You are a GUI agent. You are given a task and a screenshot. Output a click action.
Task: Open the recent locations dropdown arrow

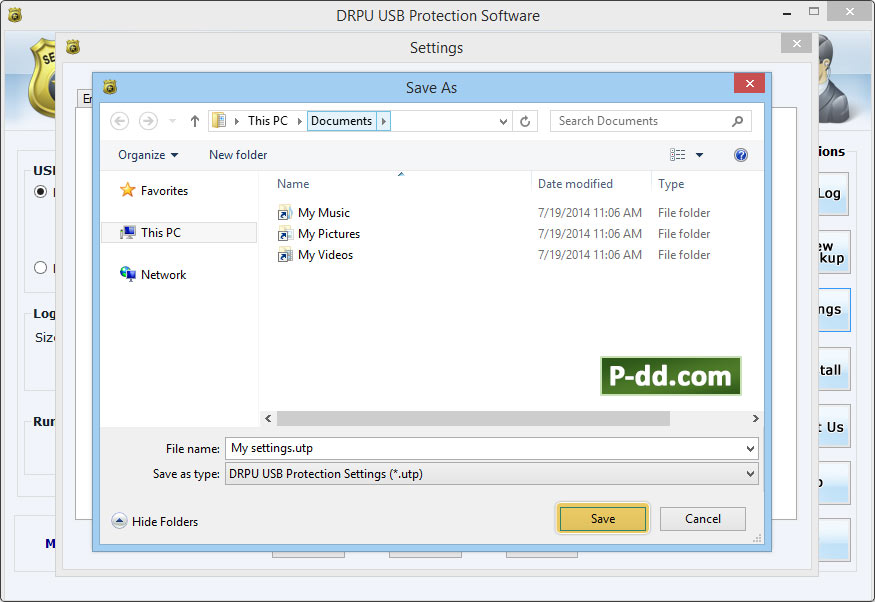172,121
